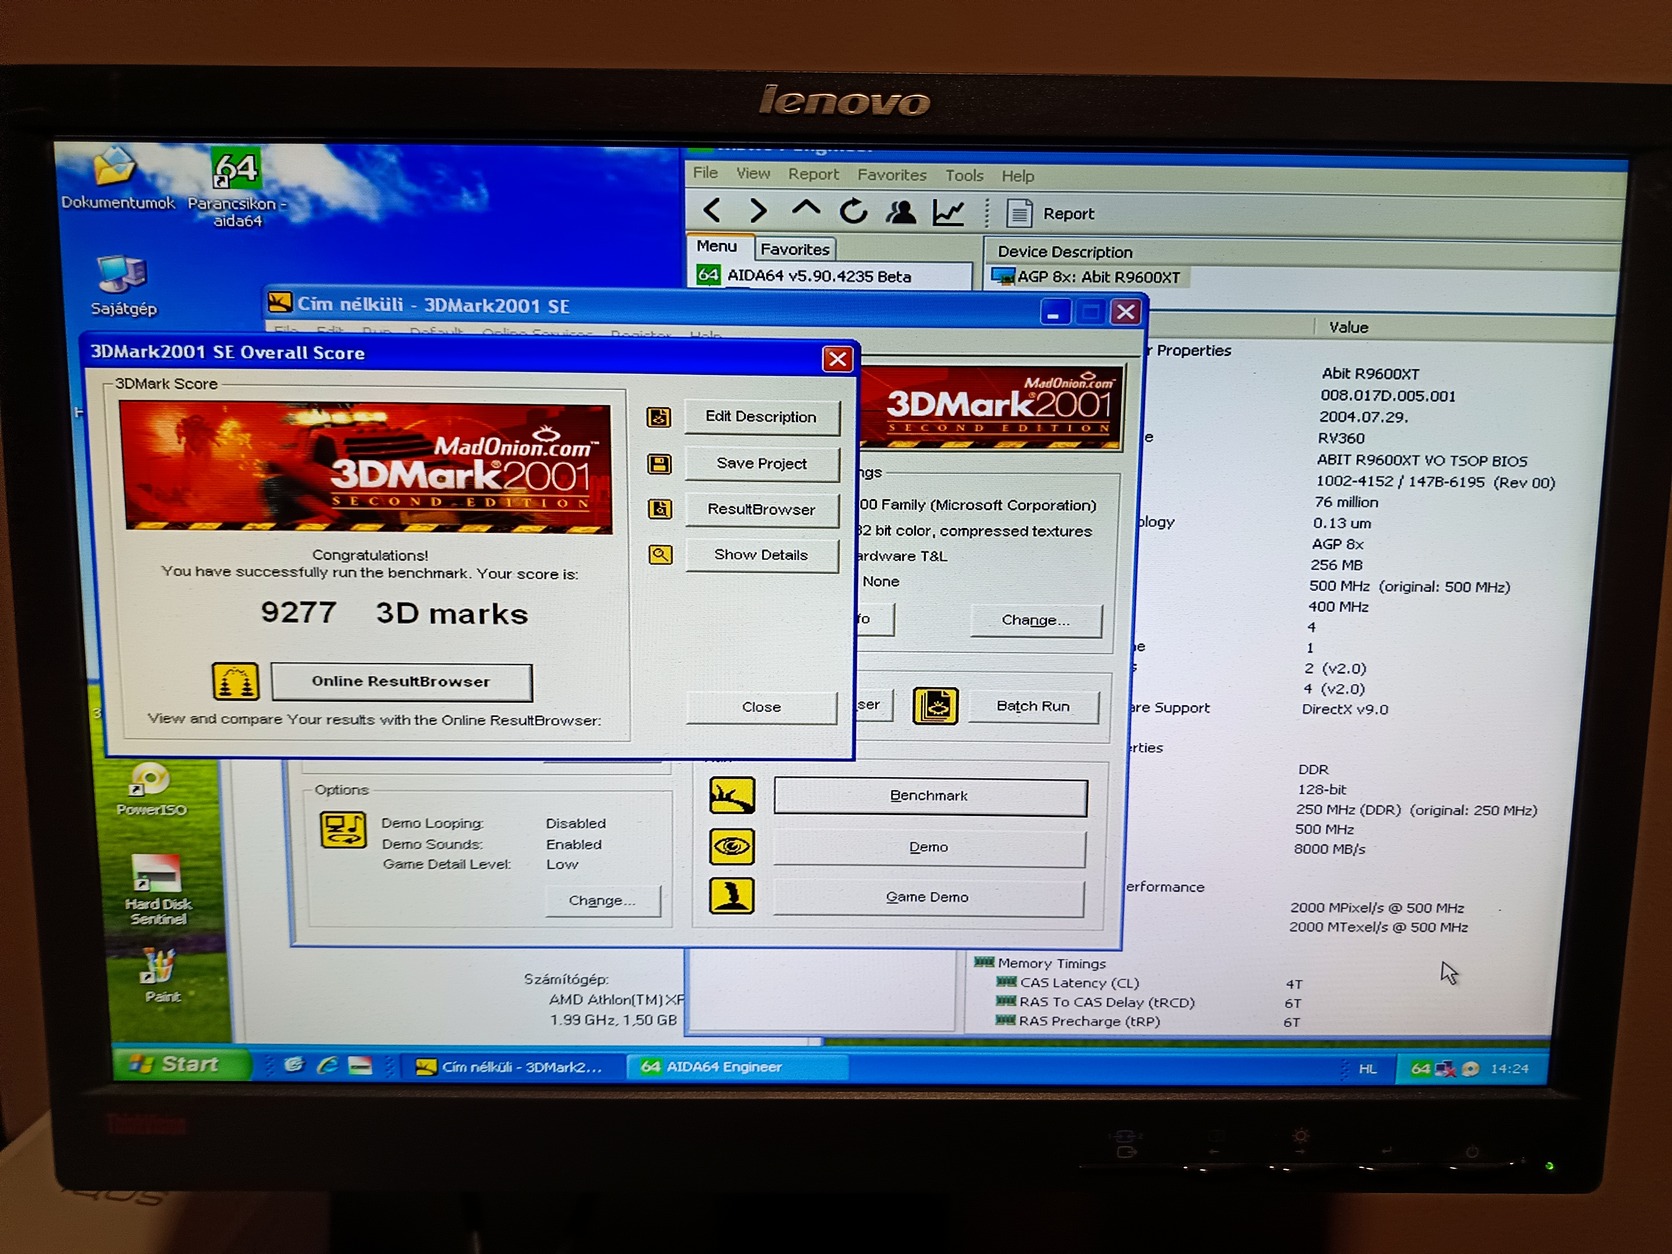Click the Value column header
Image resolution: width=1672 pixels, height=1254 pixels.
1348,327
